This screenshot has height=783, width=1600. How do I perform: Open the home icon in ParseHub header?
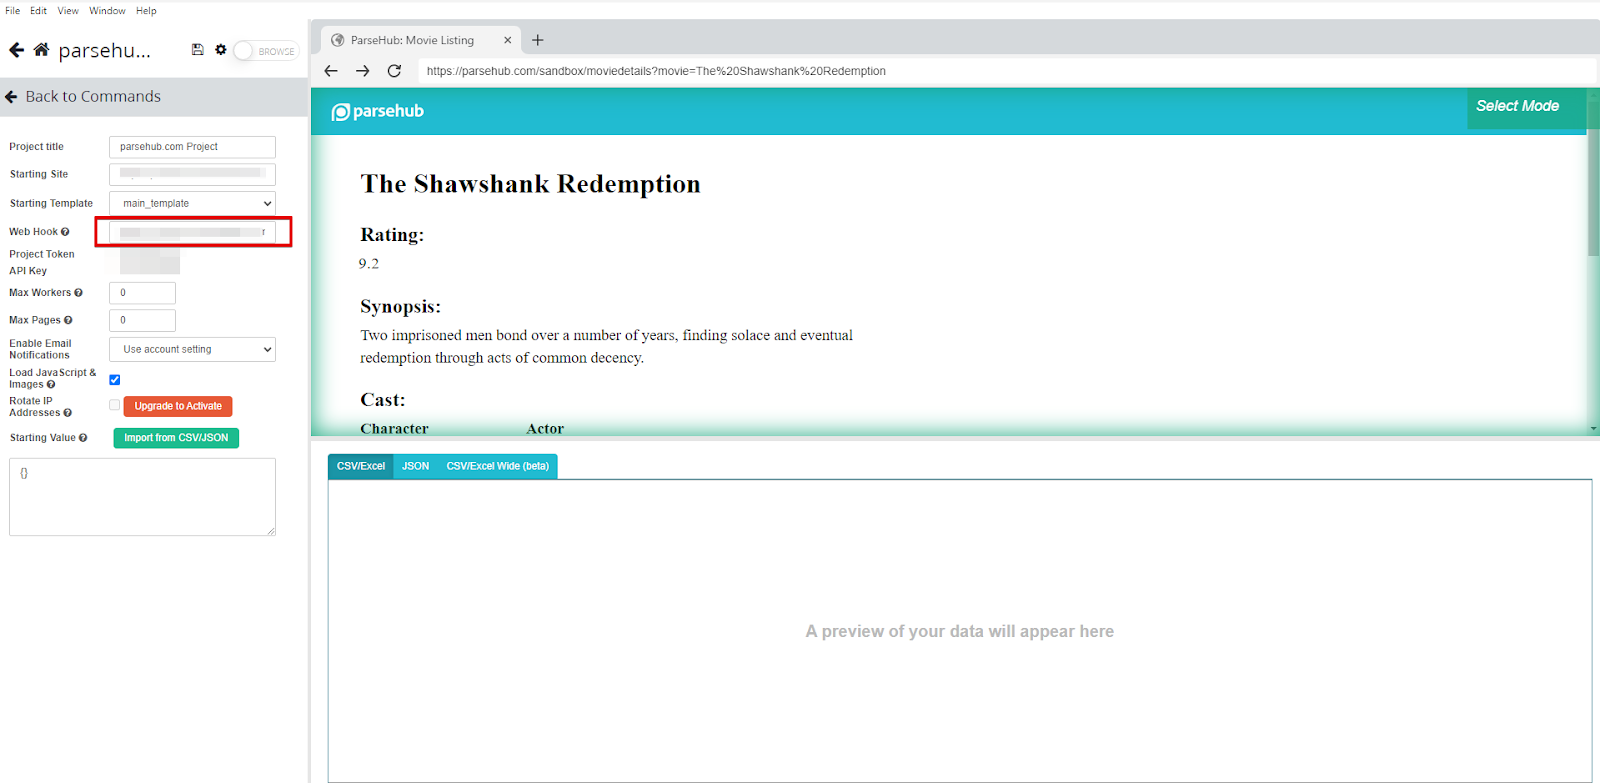coord(41,50)
